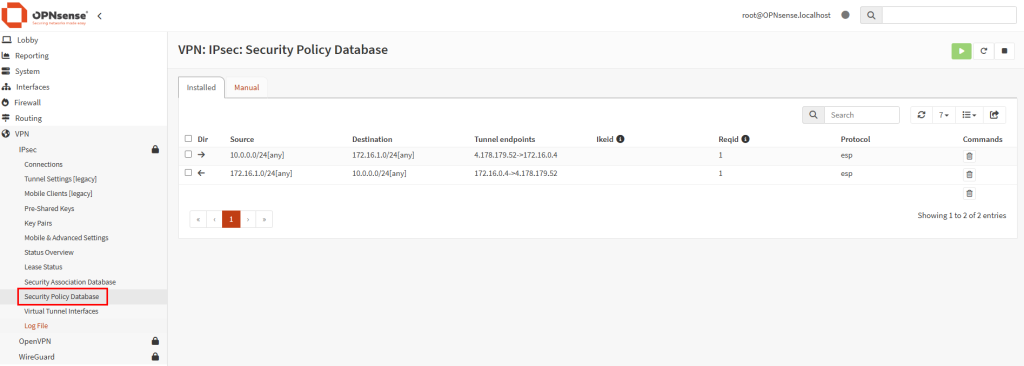This screenshot has width=1024, height=366.
Task: Tick the checkbox for the 10.0.0.0/24 source row
Action: click(188, 155)
